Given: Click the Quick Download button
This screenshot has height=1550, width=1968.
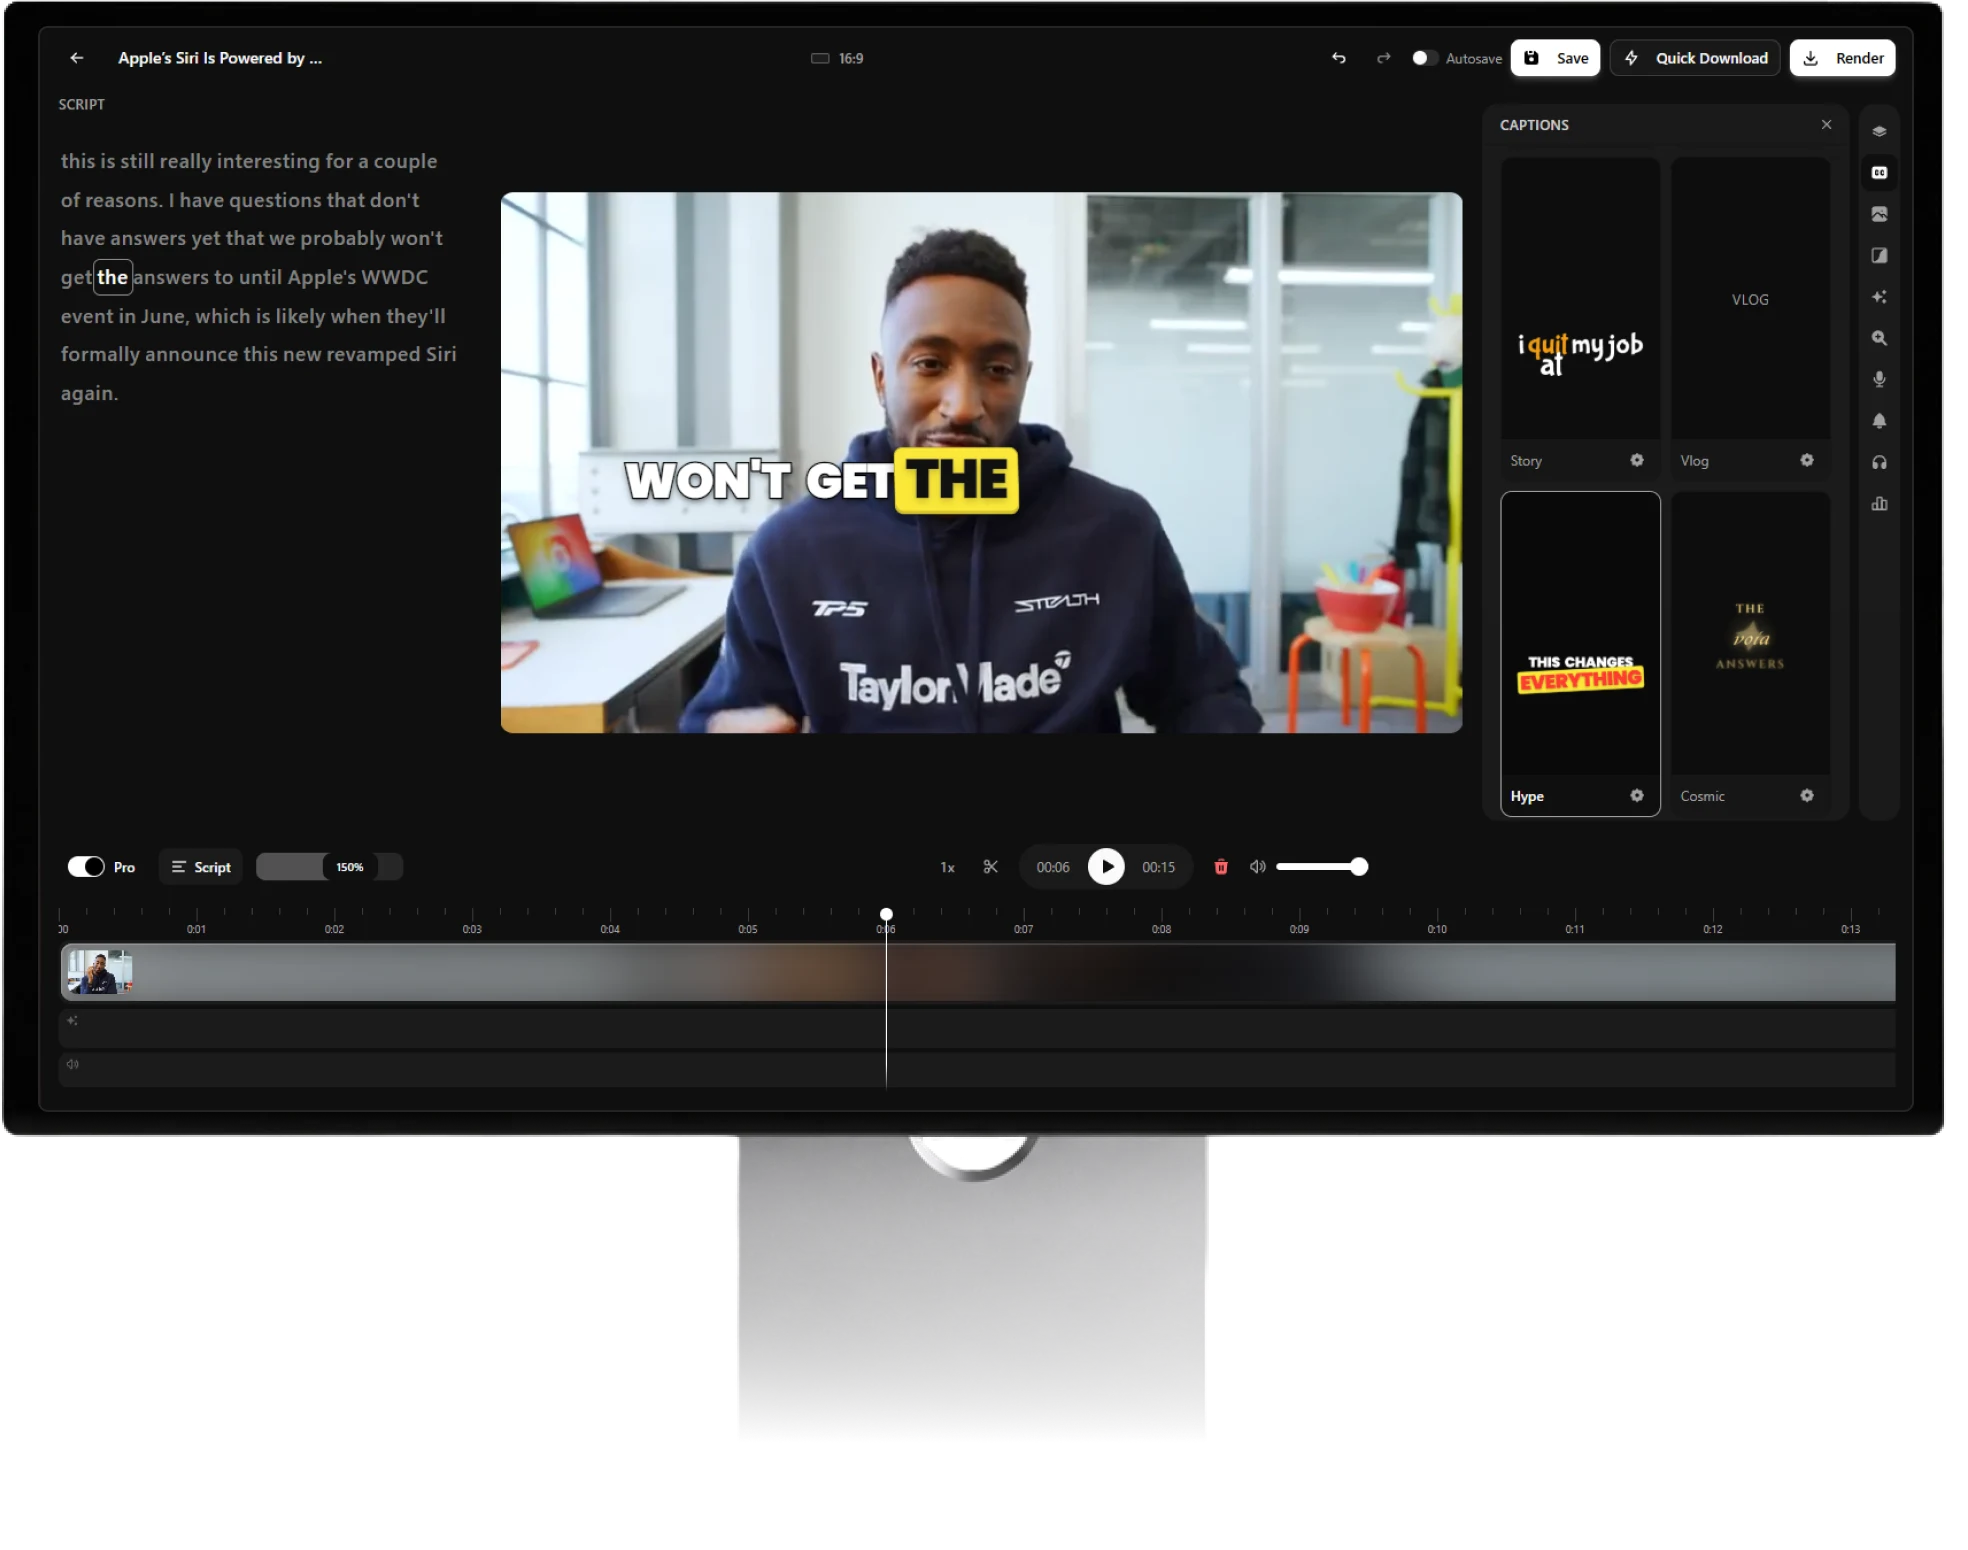Looking at the screenshot, I should (1695, 58).
